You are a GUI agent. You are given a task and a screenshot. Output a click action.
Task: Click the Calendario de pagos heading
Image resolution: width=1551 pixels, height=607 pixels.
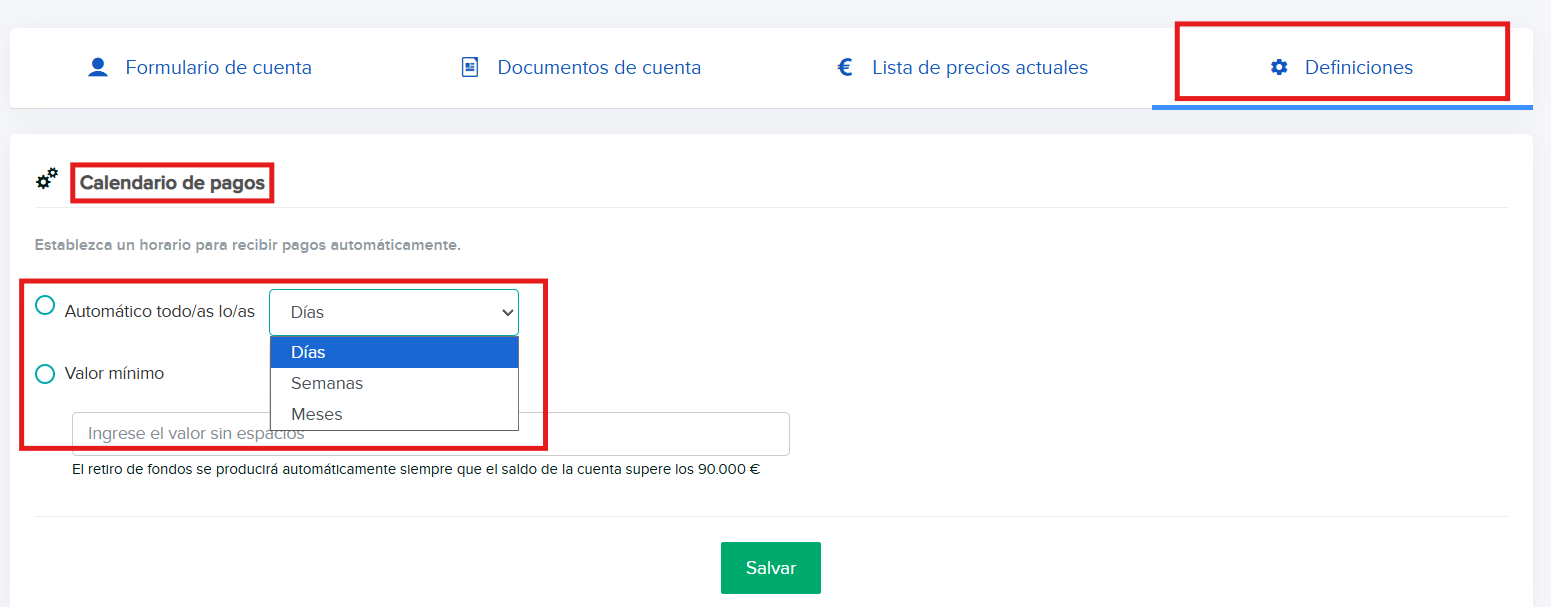coord(172,184)
